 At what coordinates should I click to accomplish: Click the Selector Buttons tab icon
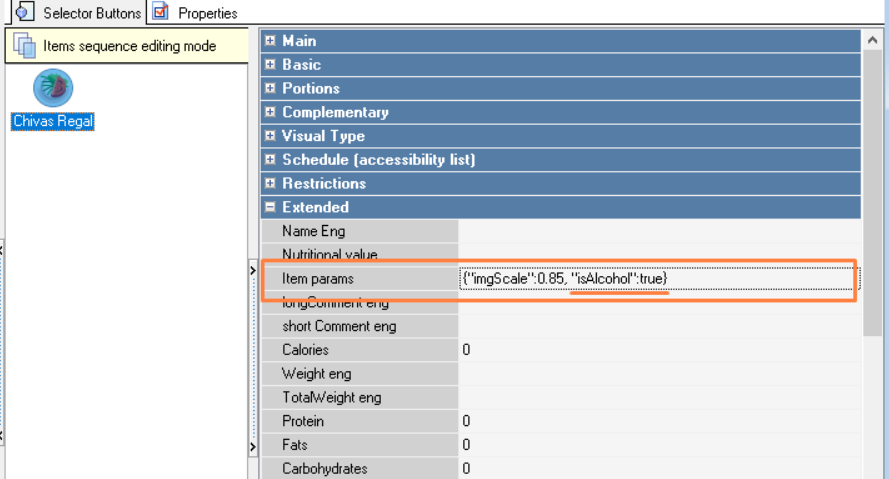click(x=25, y=12)
